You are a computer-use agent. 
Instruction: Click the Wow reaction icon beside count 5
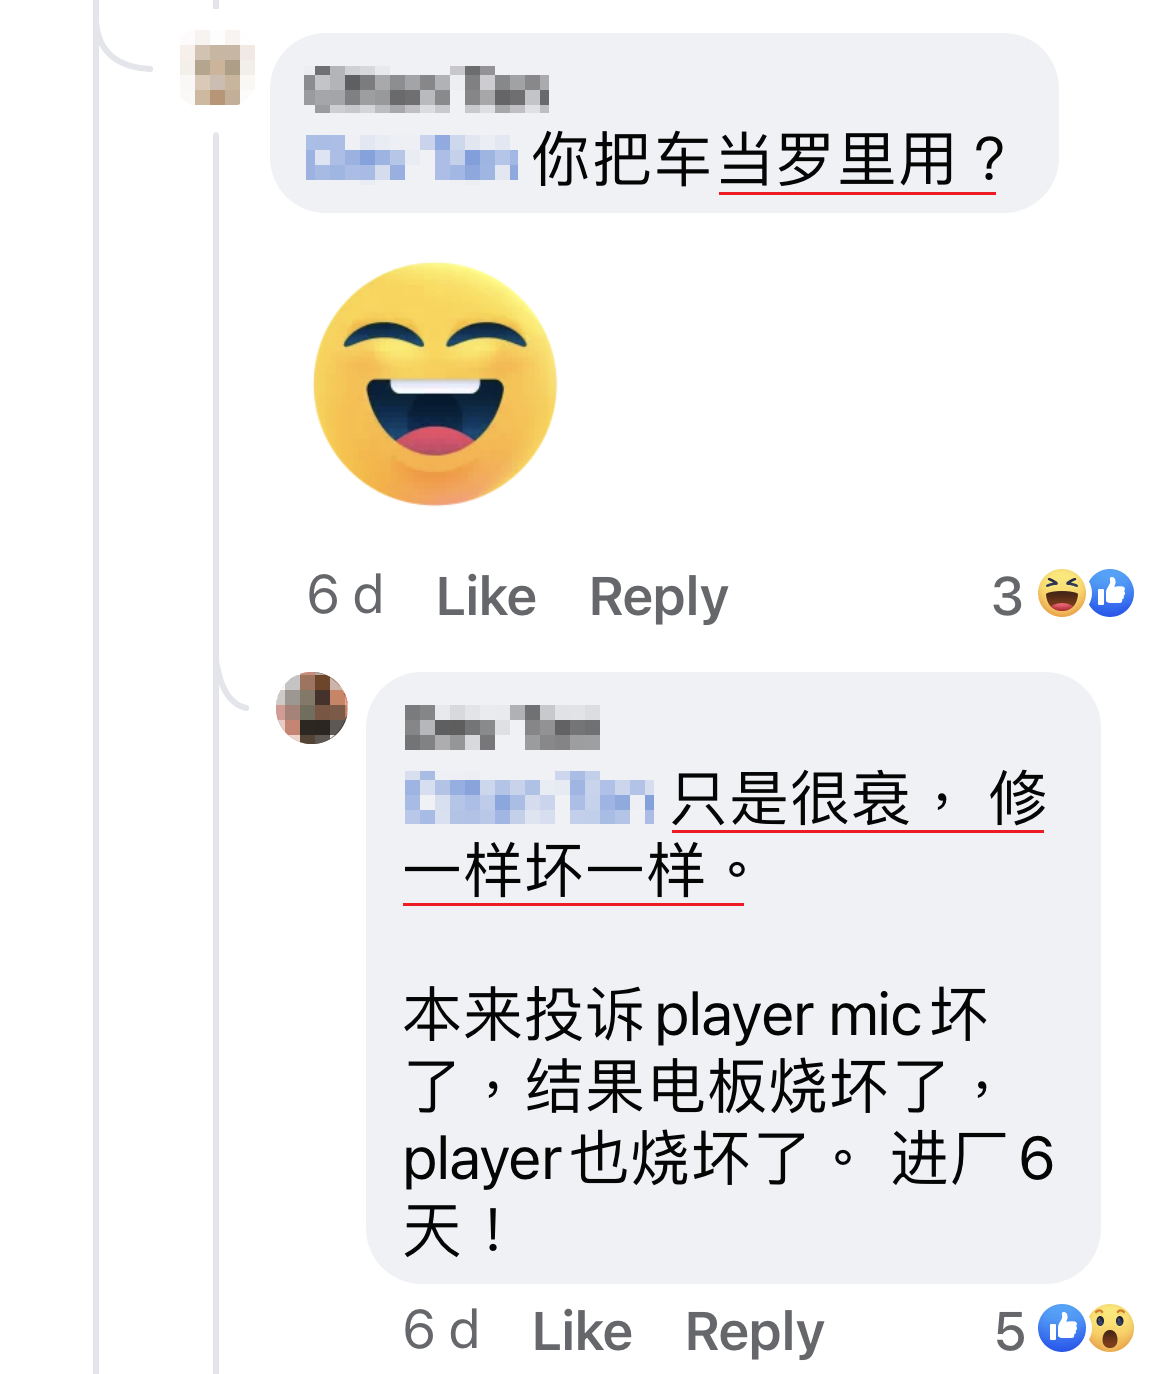click(1110, 1329)
